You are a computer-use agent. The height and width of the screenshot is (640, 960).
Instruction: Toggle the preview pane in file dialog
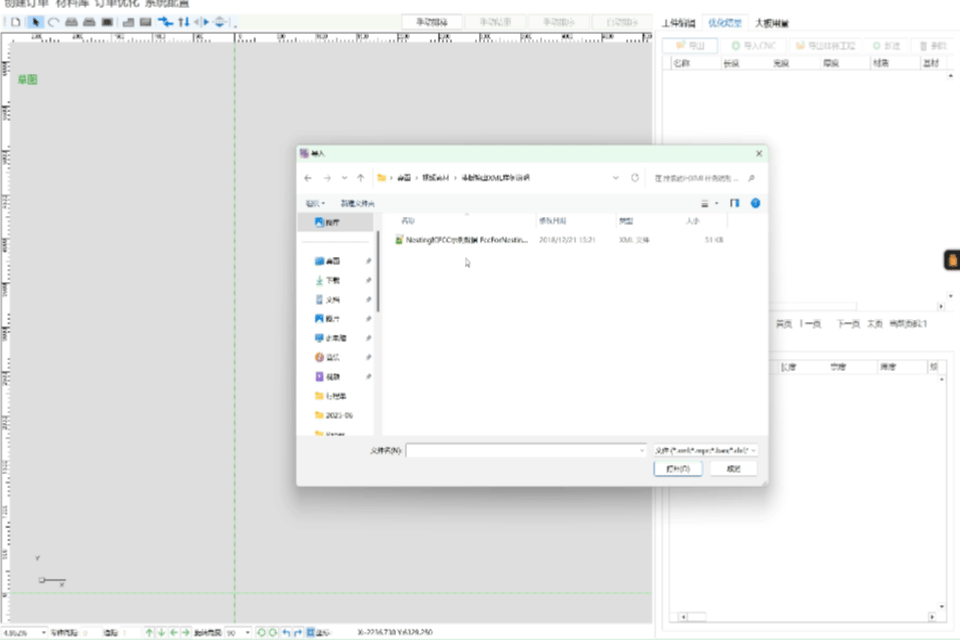735,203
